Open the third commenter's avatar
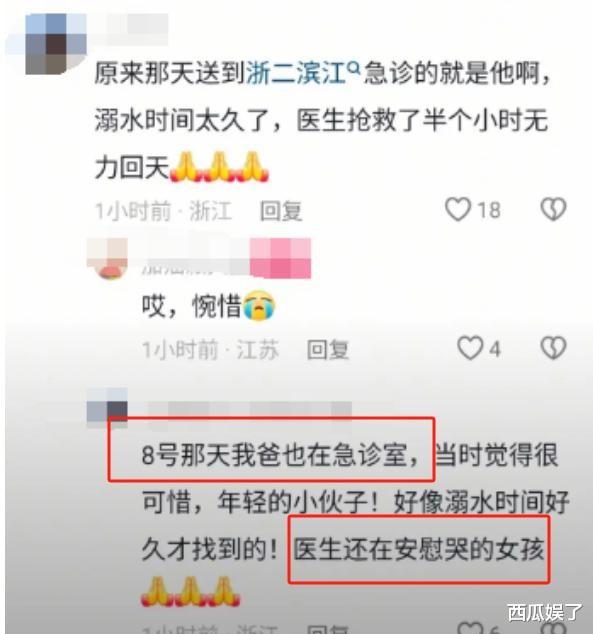The width and height of the screenshot is (593, 634). tap(108, 408)
